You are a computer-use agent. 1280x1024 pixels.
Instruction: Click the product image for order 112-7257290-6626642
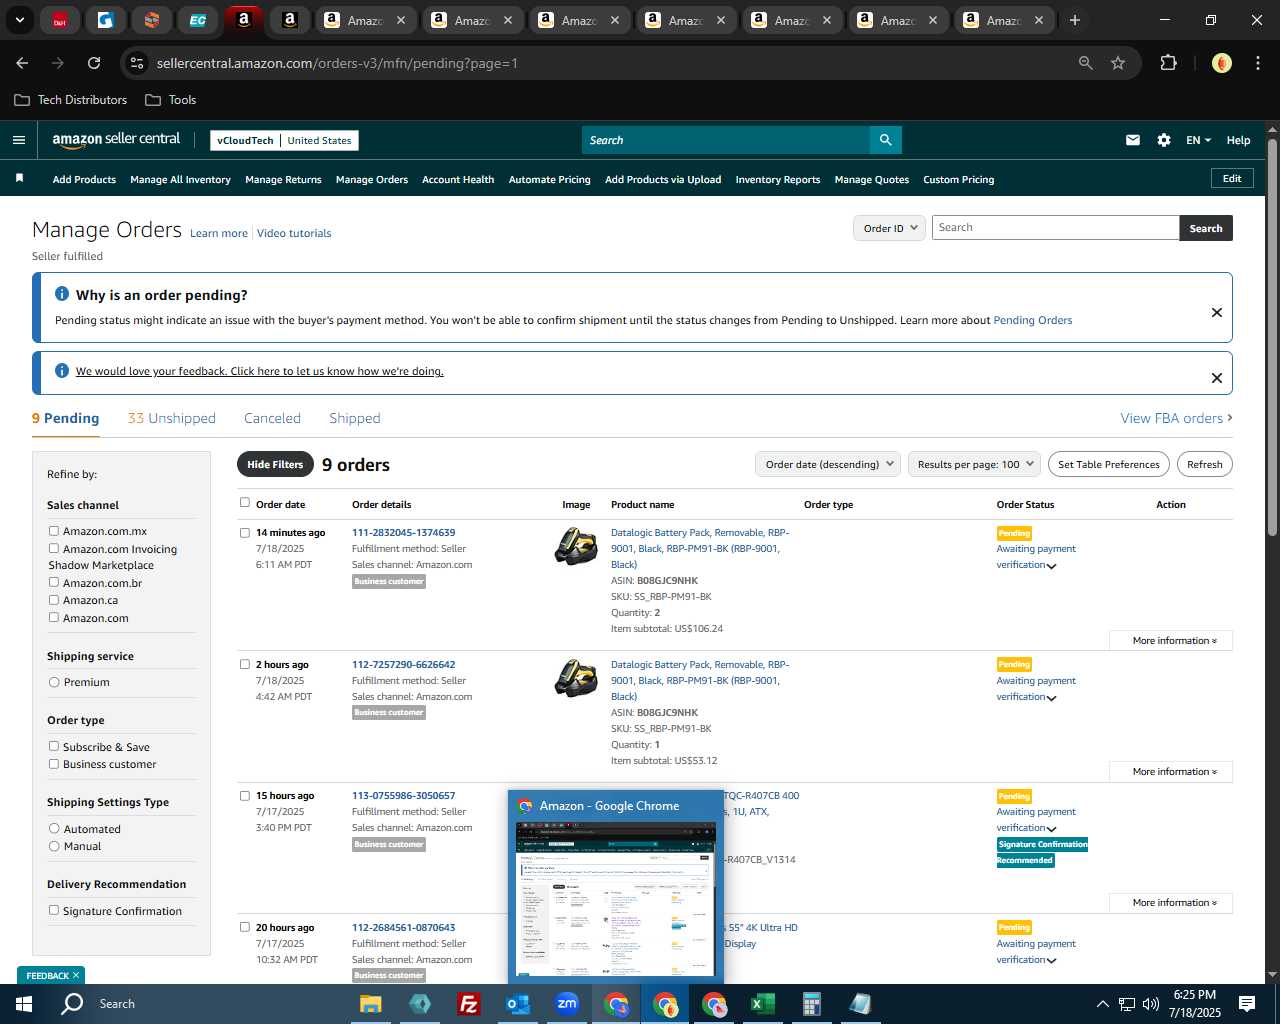pyautogui.click(x=576, y=679)
